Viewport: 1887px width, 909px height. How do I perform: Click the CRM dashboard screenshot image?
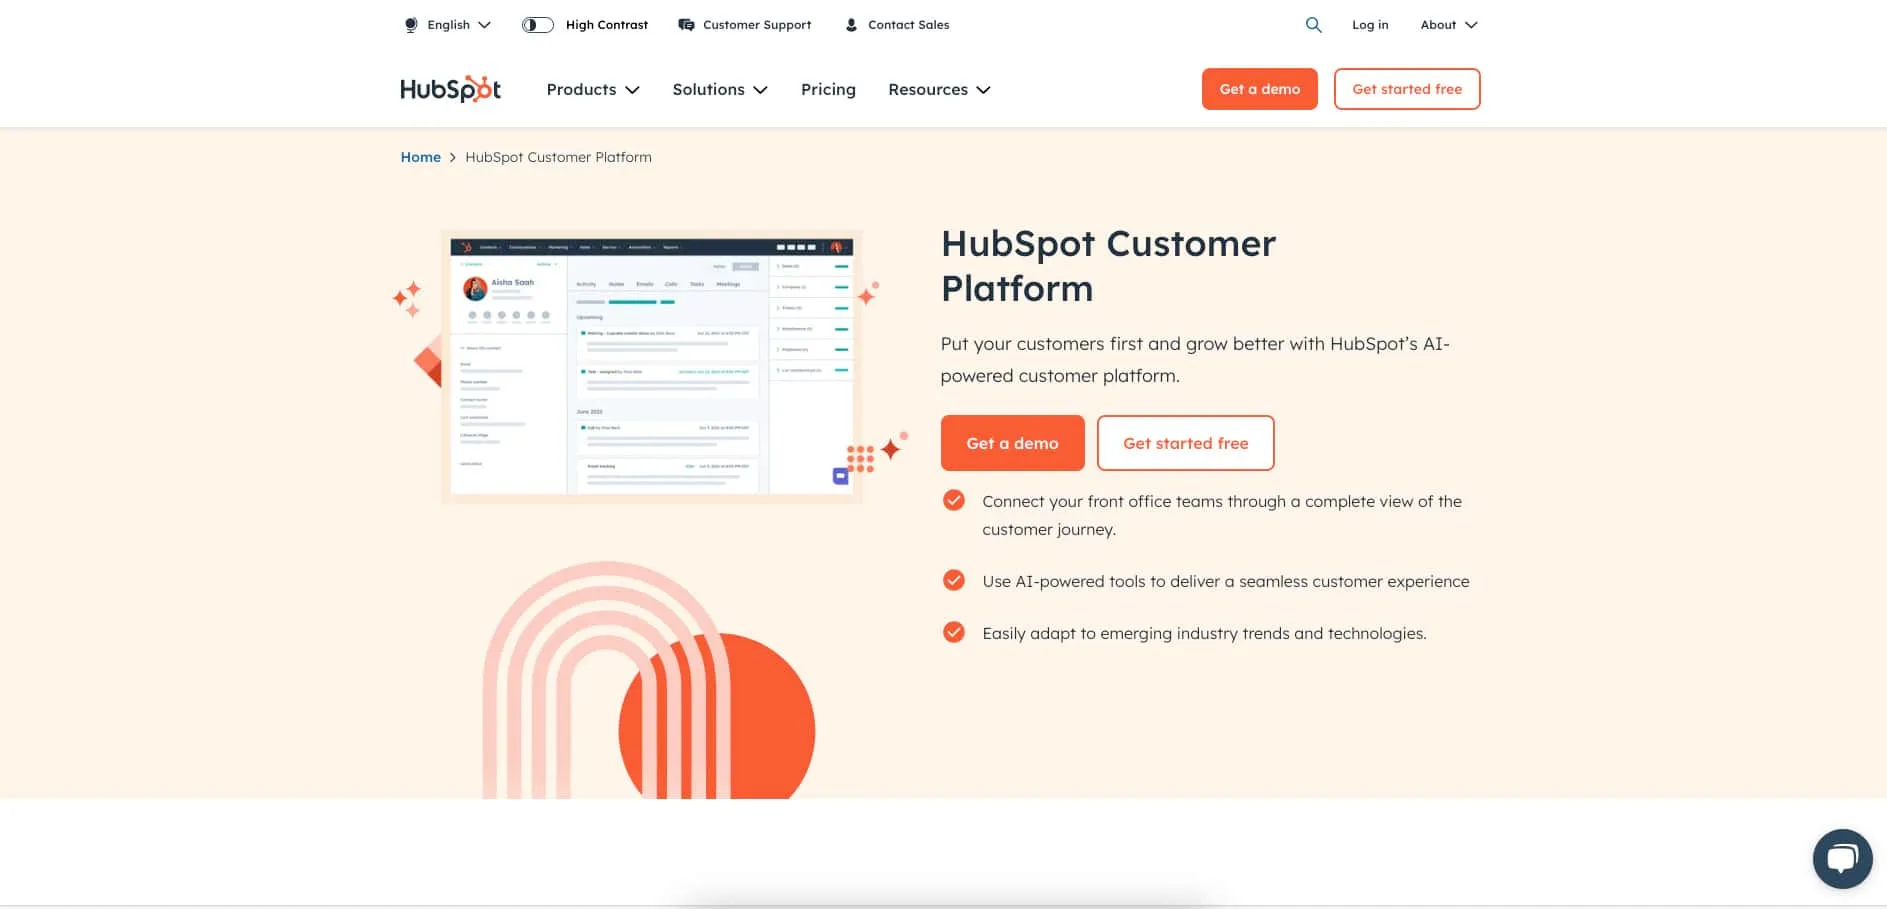click(x=652, y=366)
